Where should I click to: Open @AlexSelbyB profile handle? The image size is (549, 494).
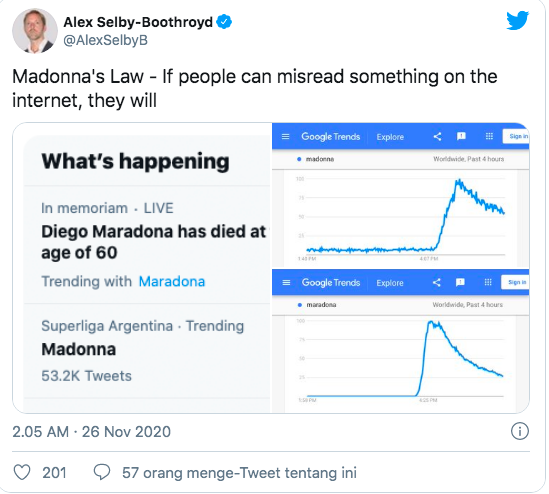point(105,40)
